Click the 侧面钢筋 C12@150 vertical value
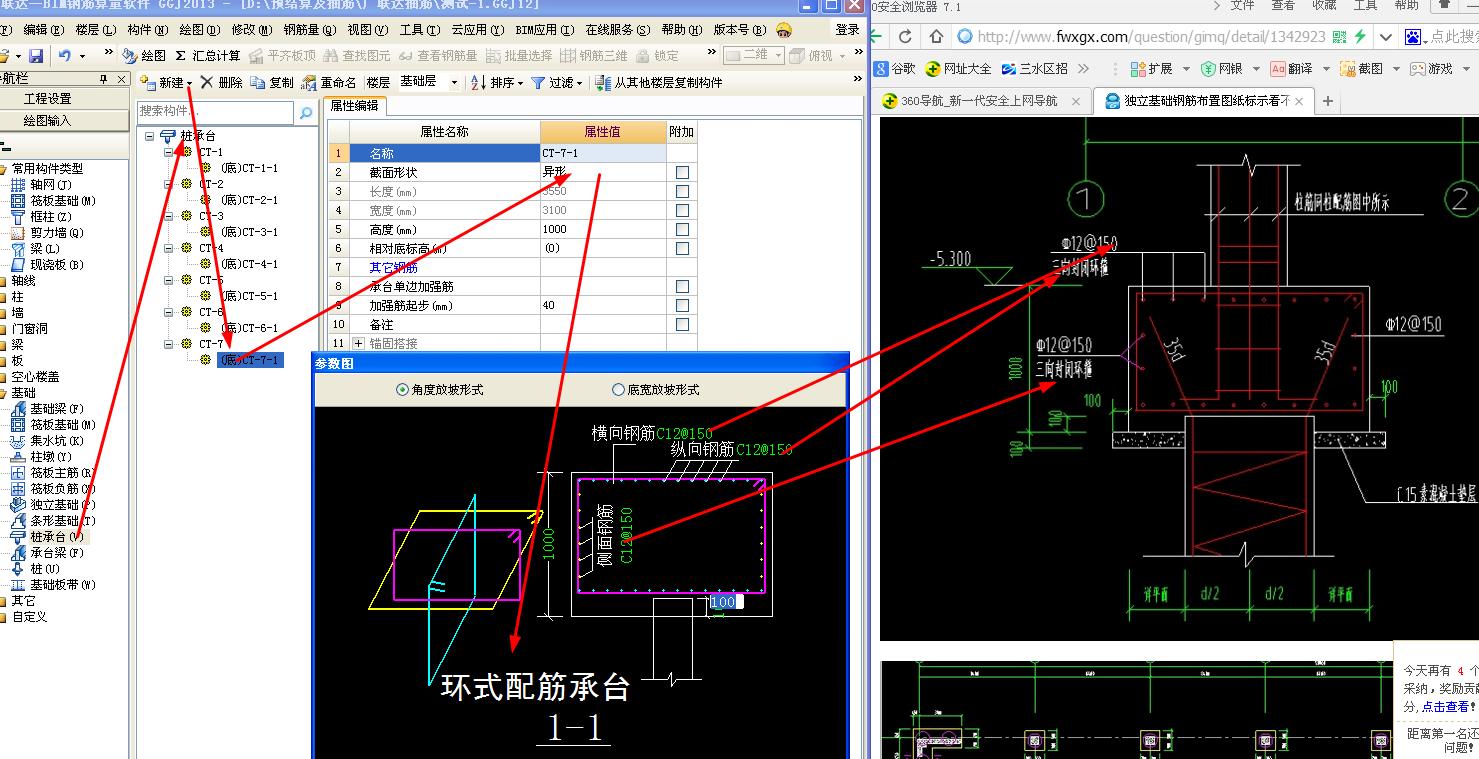Screen dimensions: 1479x759 tap(627, 535)
